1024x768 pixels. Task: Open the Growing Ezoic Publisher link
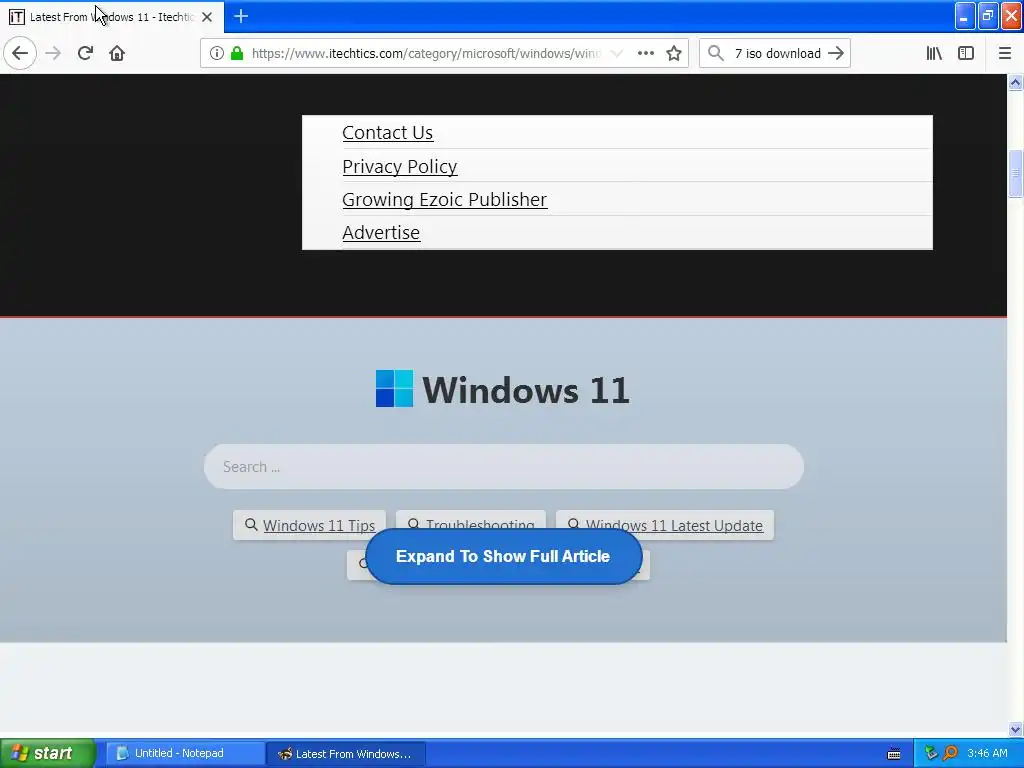[x=444, y=199]
